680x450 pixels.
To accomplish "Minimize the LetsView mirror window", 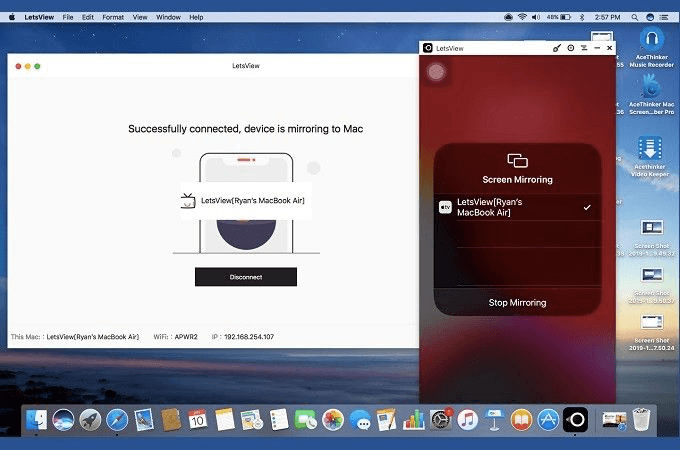I will coord(597,48).
